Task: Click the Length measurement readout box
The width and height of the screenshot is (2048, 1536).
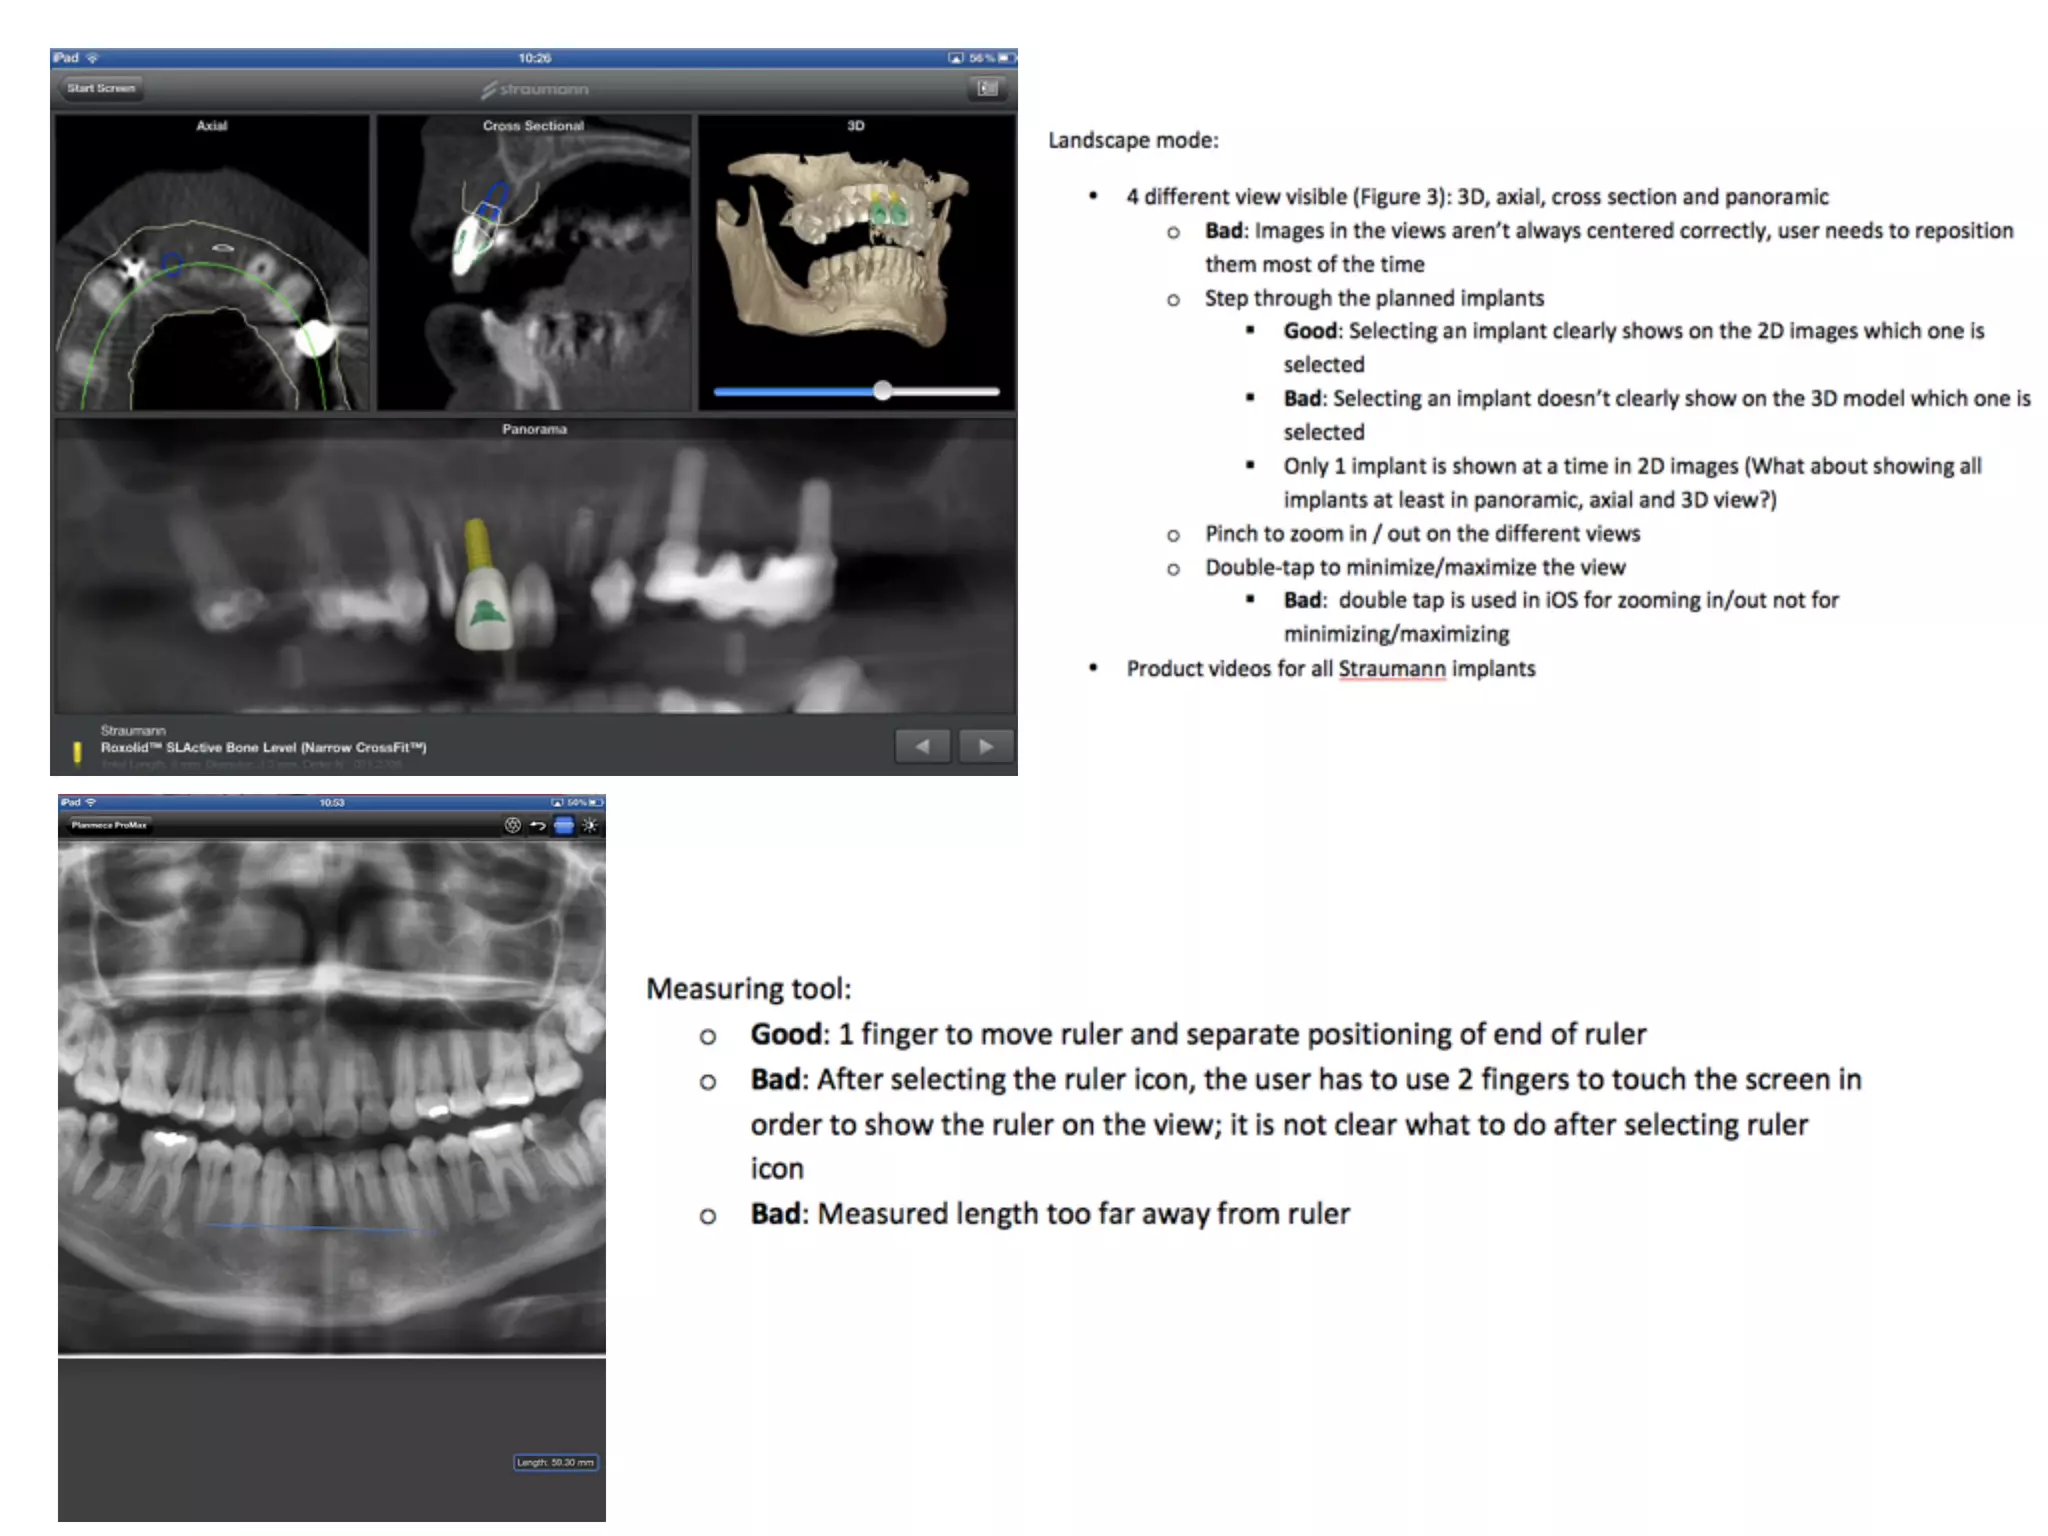Action: coord(556,1462)
